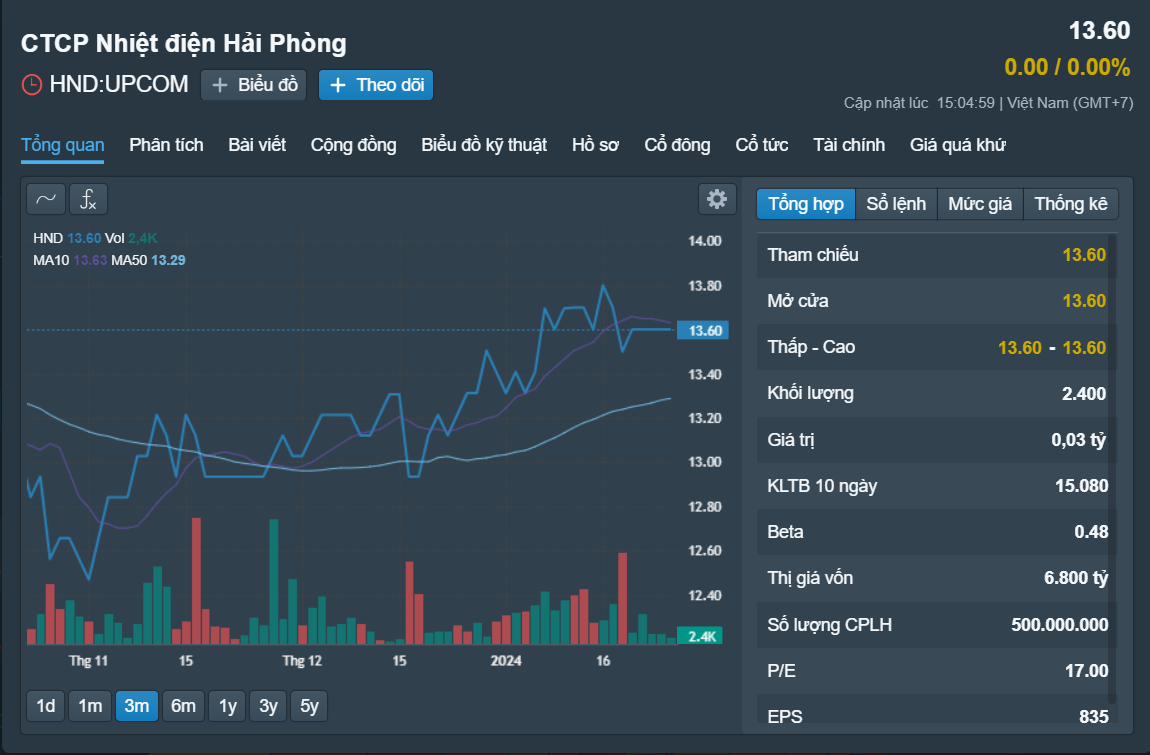Set chart range to 5y
Image resolution: width=1150 pixels, height=755 pixels.
309,706
